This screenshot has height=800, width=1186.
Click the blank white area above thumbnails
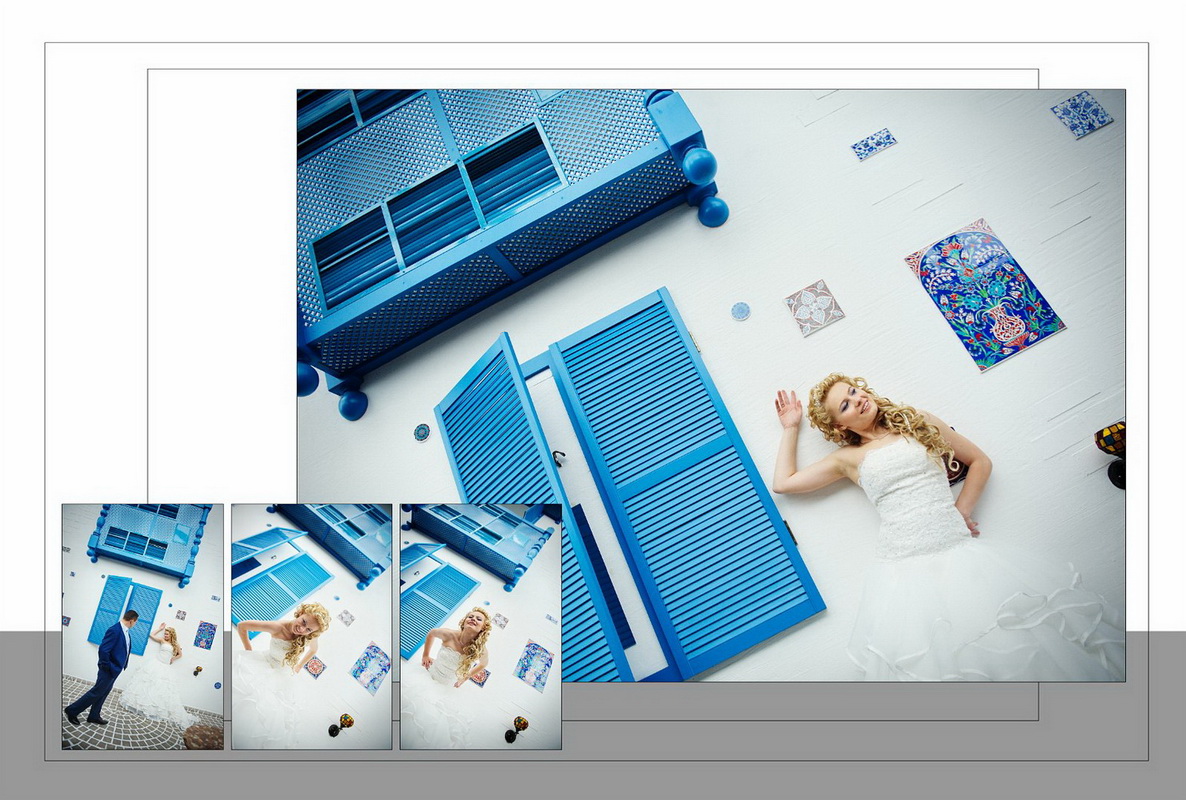220,300
